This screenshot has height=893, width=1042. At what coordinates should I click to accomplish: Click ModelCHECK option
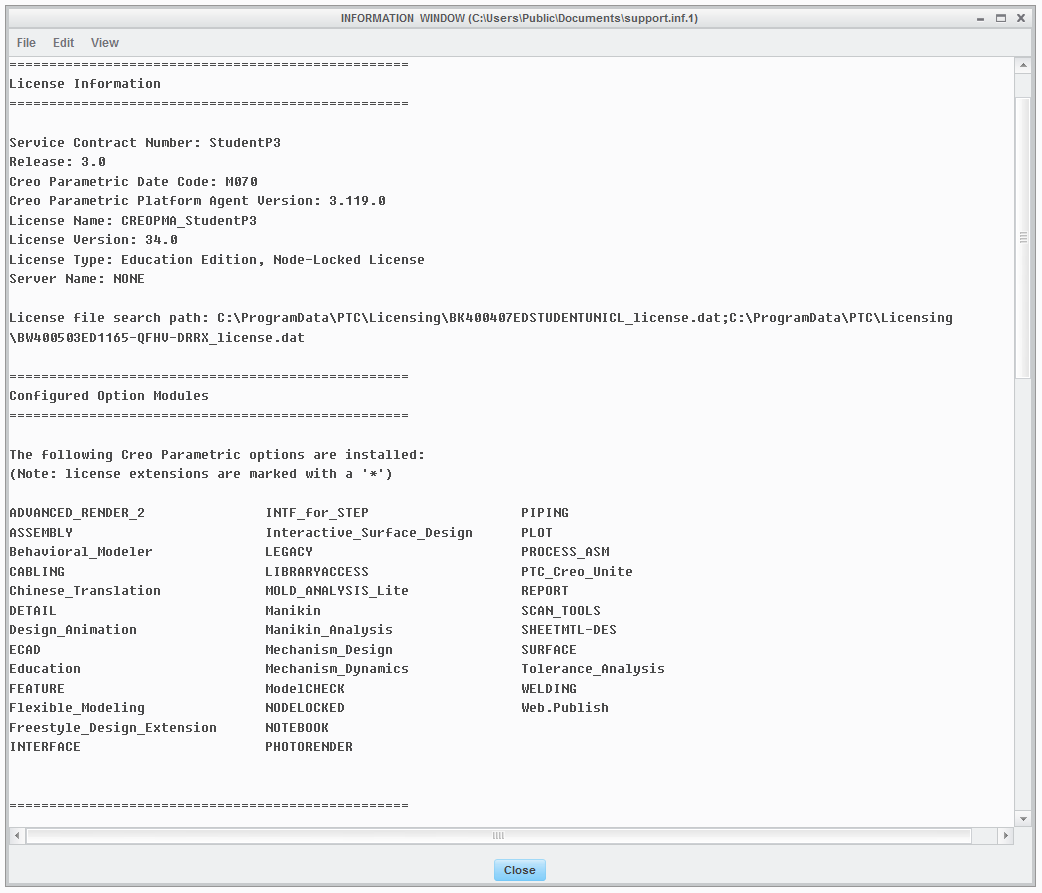pyautogui.click(x=305, y=689)
